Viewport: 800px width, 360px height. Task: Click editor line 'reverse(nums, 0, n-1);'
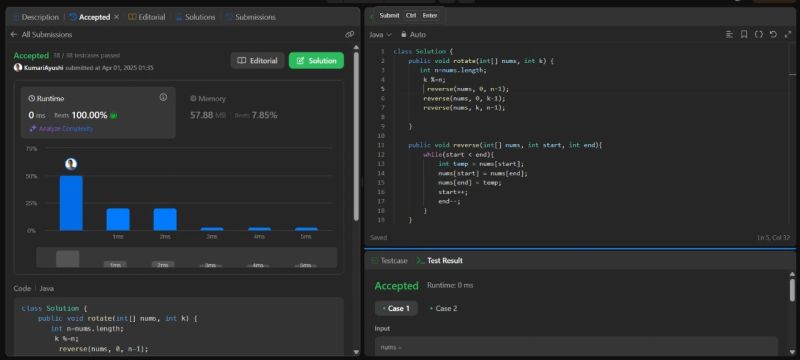(468, 89)
